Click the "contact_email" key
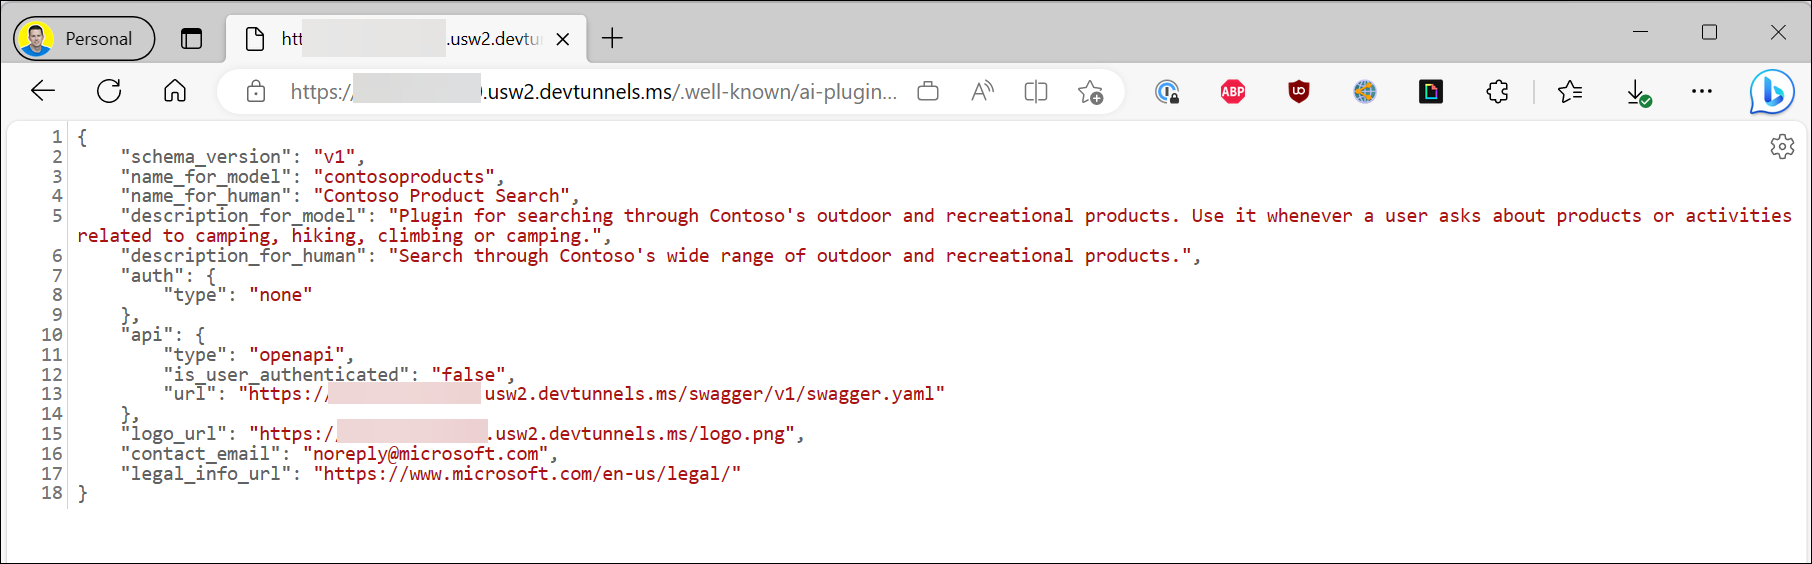 201,454
